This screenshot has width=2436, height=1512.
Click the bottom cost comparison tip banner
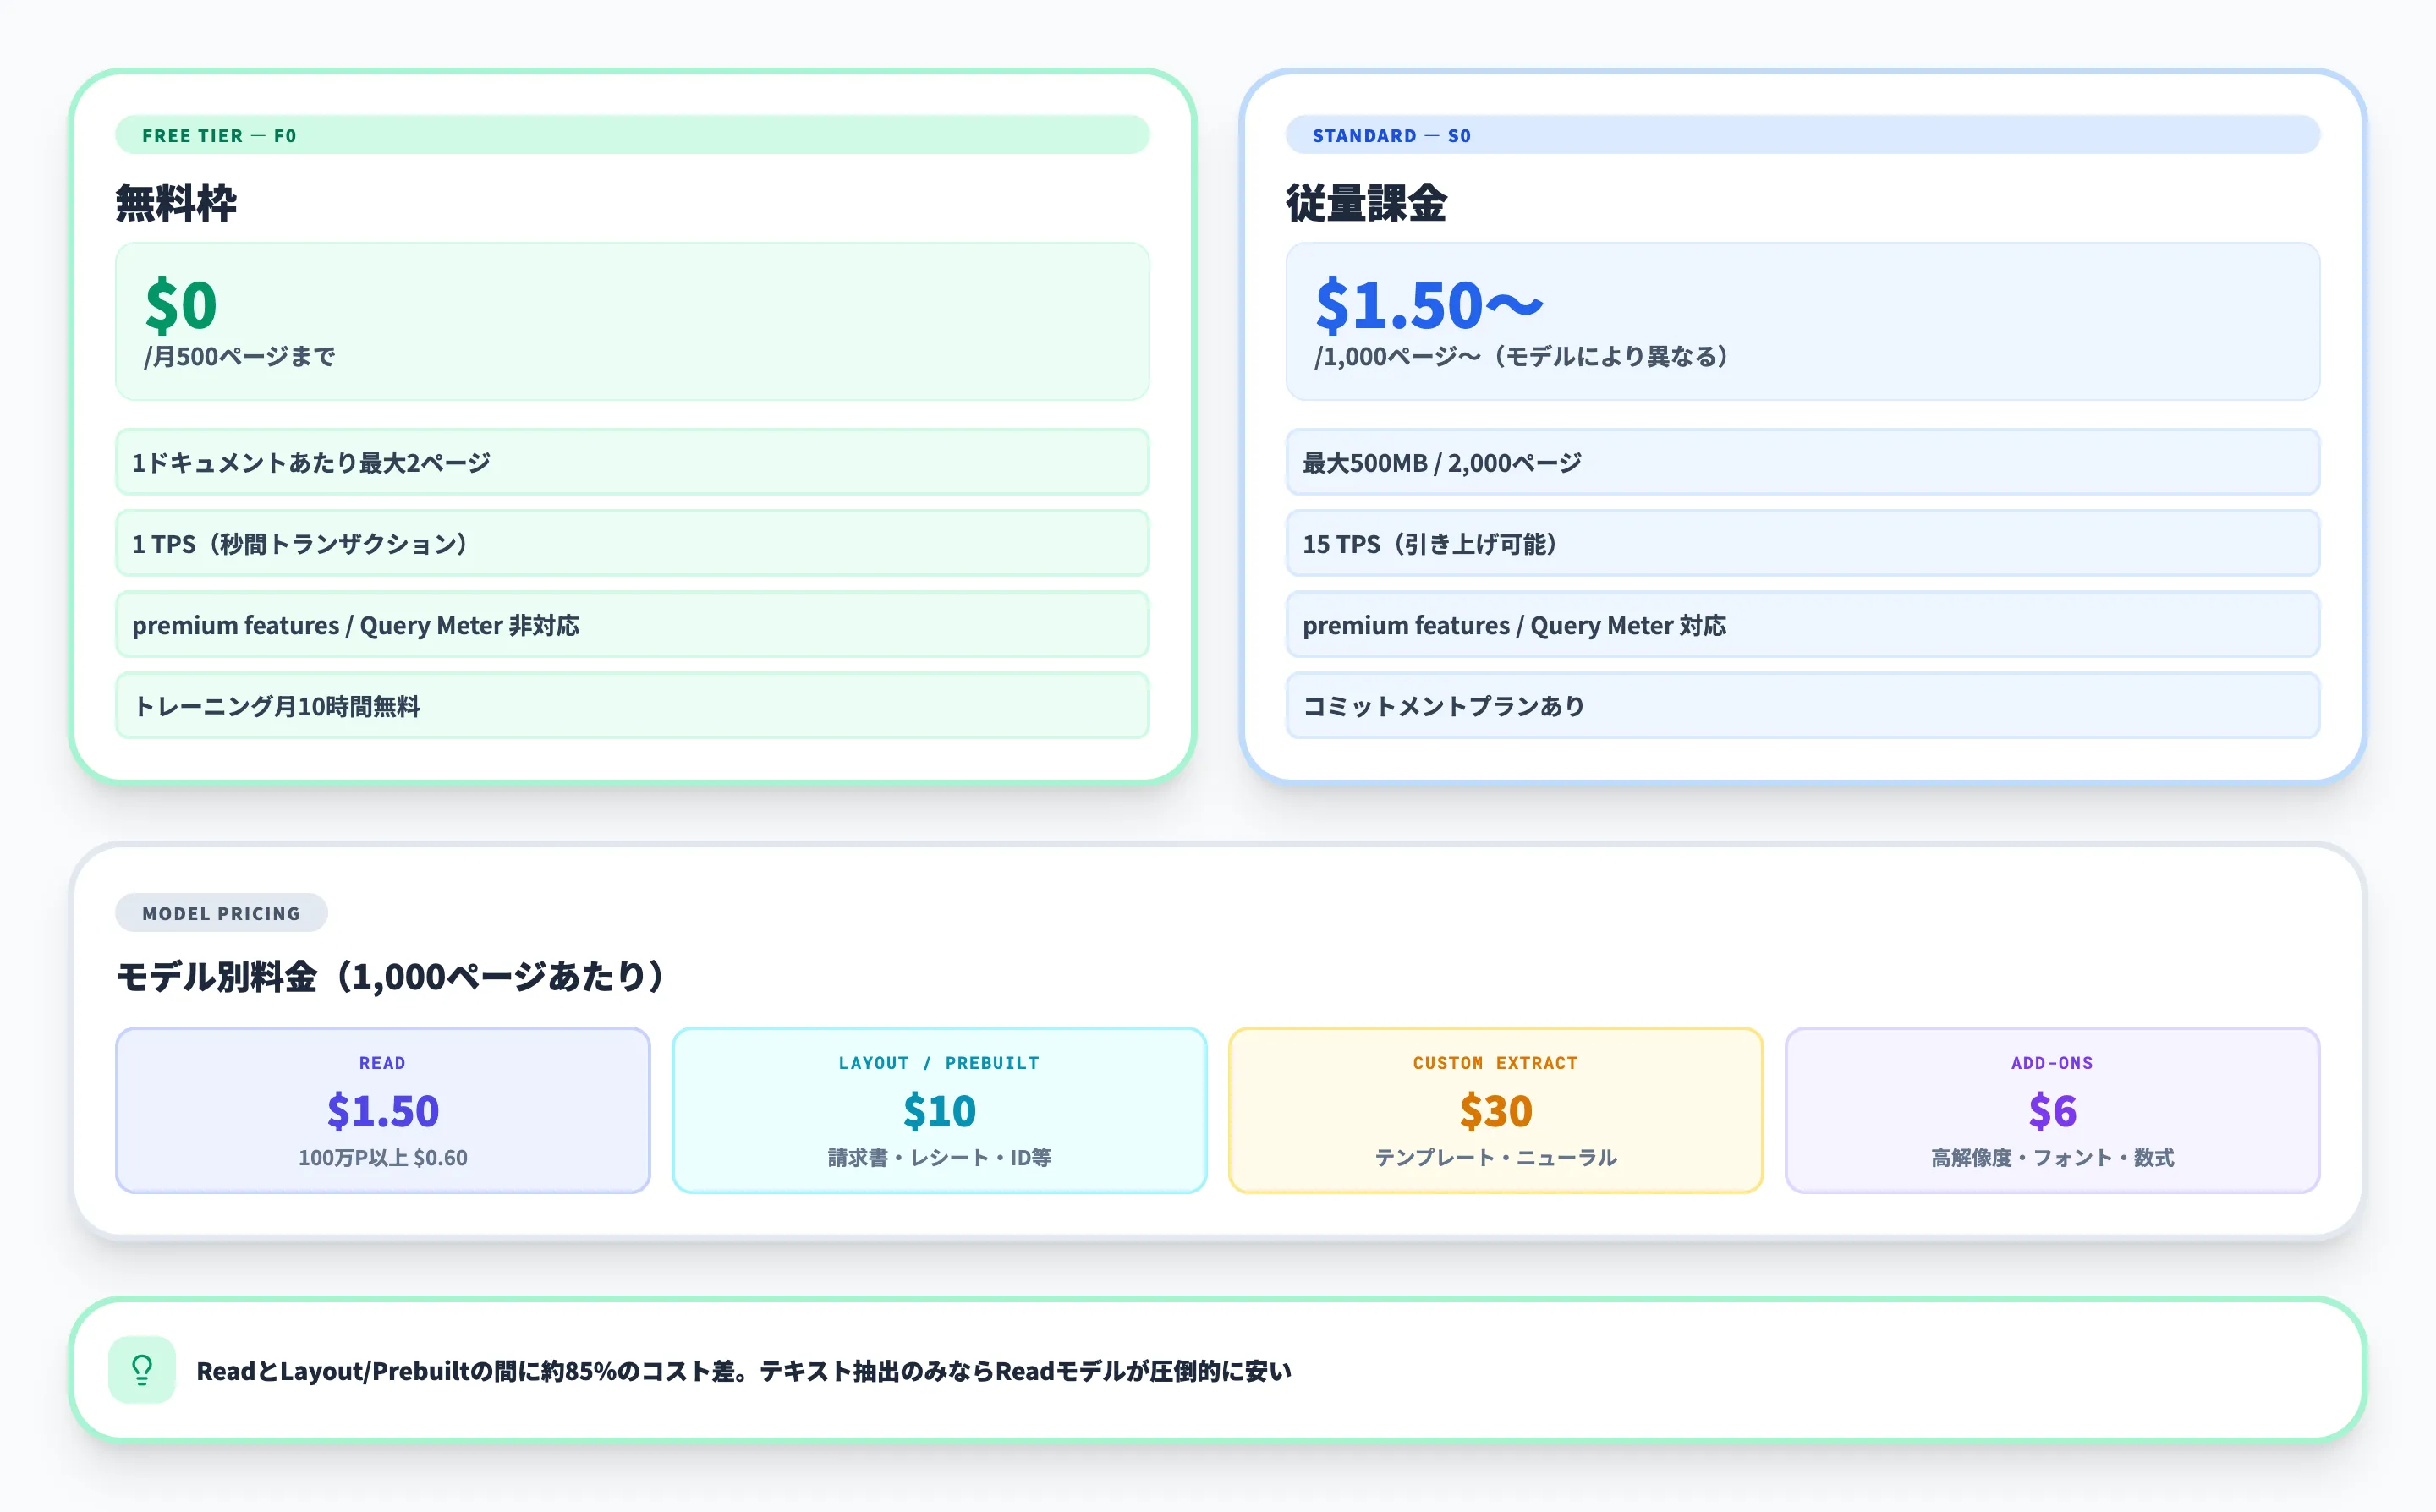pos(1218,1371)
